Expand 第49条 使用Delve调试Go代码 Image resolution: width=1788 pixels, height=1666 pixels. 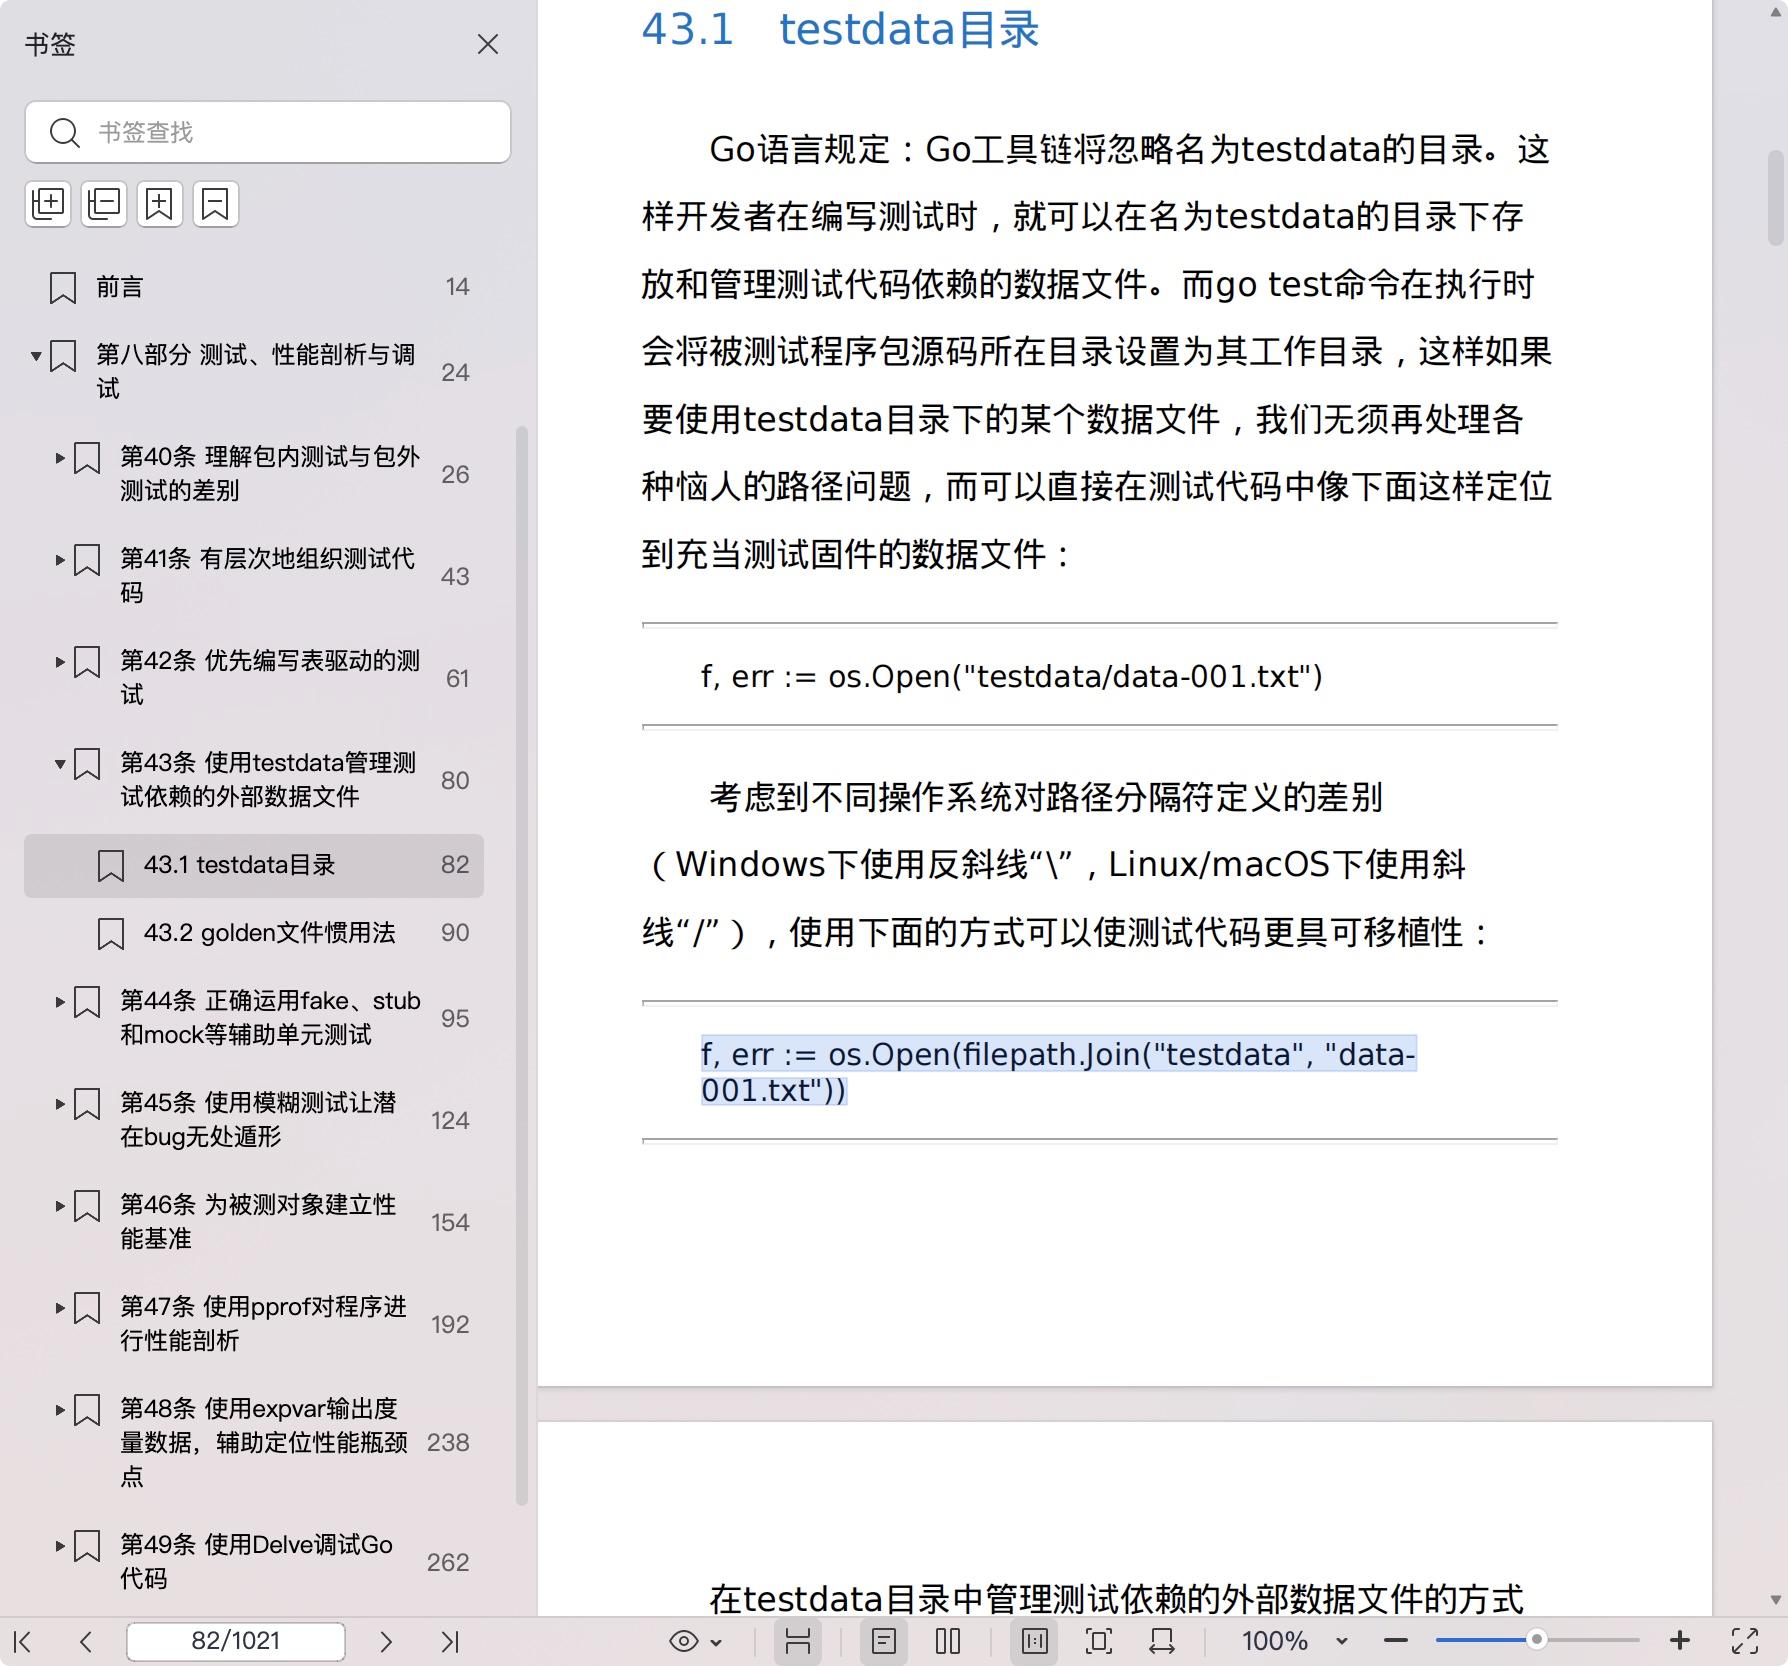60,1546
